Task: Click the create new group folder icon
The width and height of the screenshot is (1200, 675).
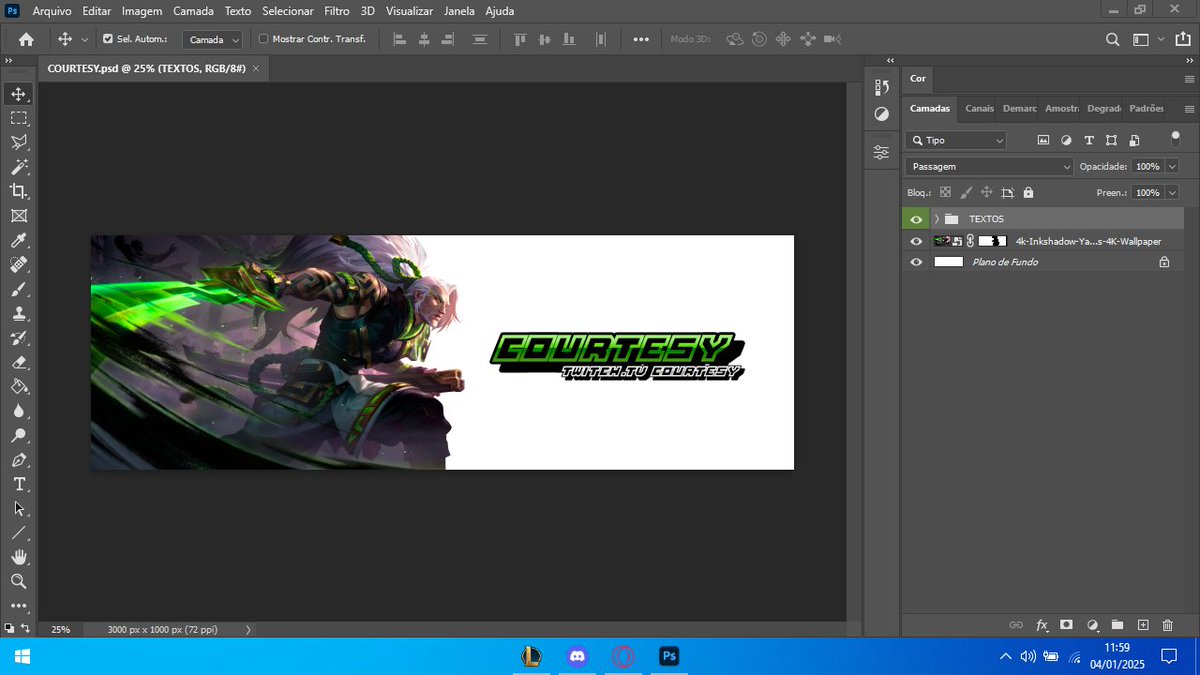Action: click(1118, 625)
